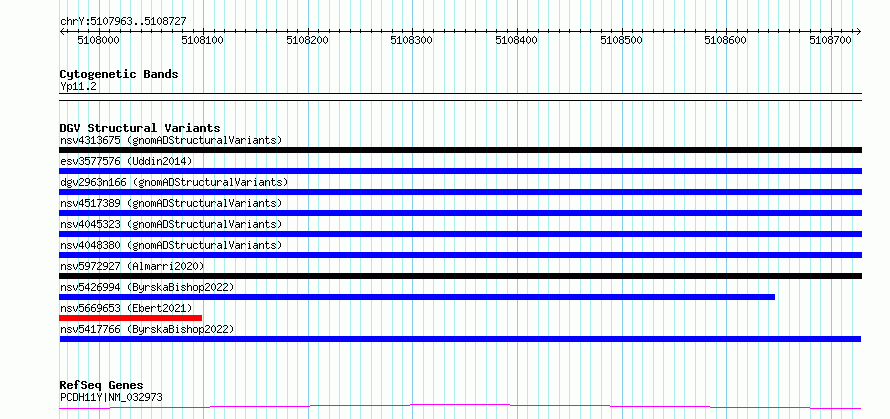Select the blue bar for esv3577576
This screenshot has height=419, width=890.
click(x=460, y=171)
